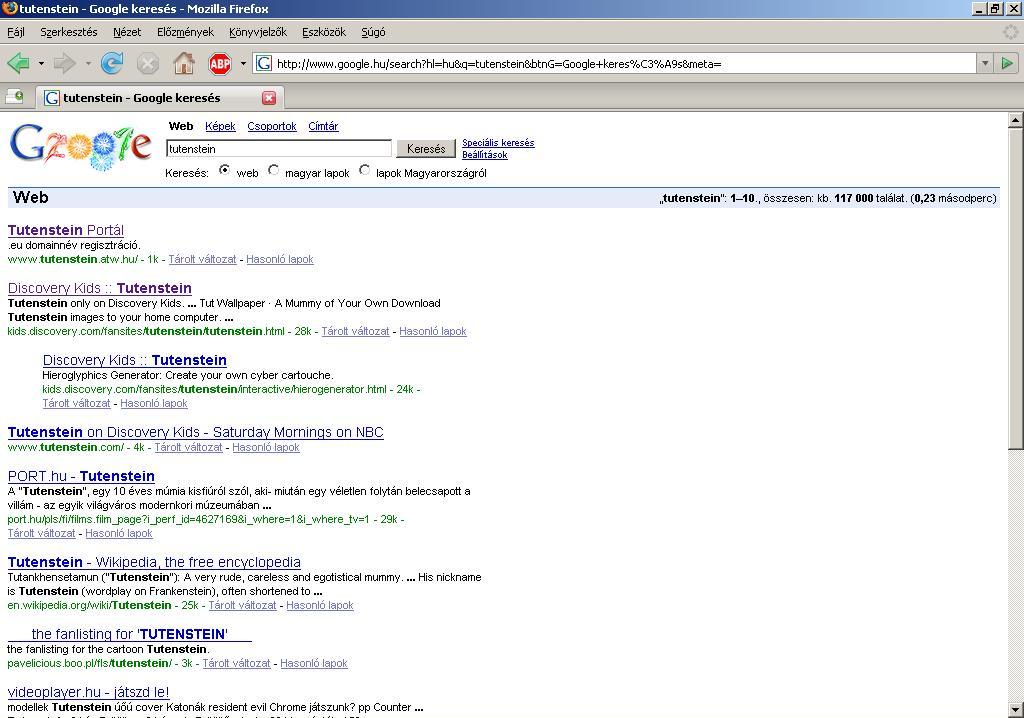1024x718 pixels.
Task: Open Hasonló lapok for the Wikipedia result
Action: [x=320, y=606]
